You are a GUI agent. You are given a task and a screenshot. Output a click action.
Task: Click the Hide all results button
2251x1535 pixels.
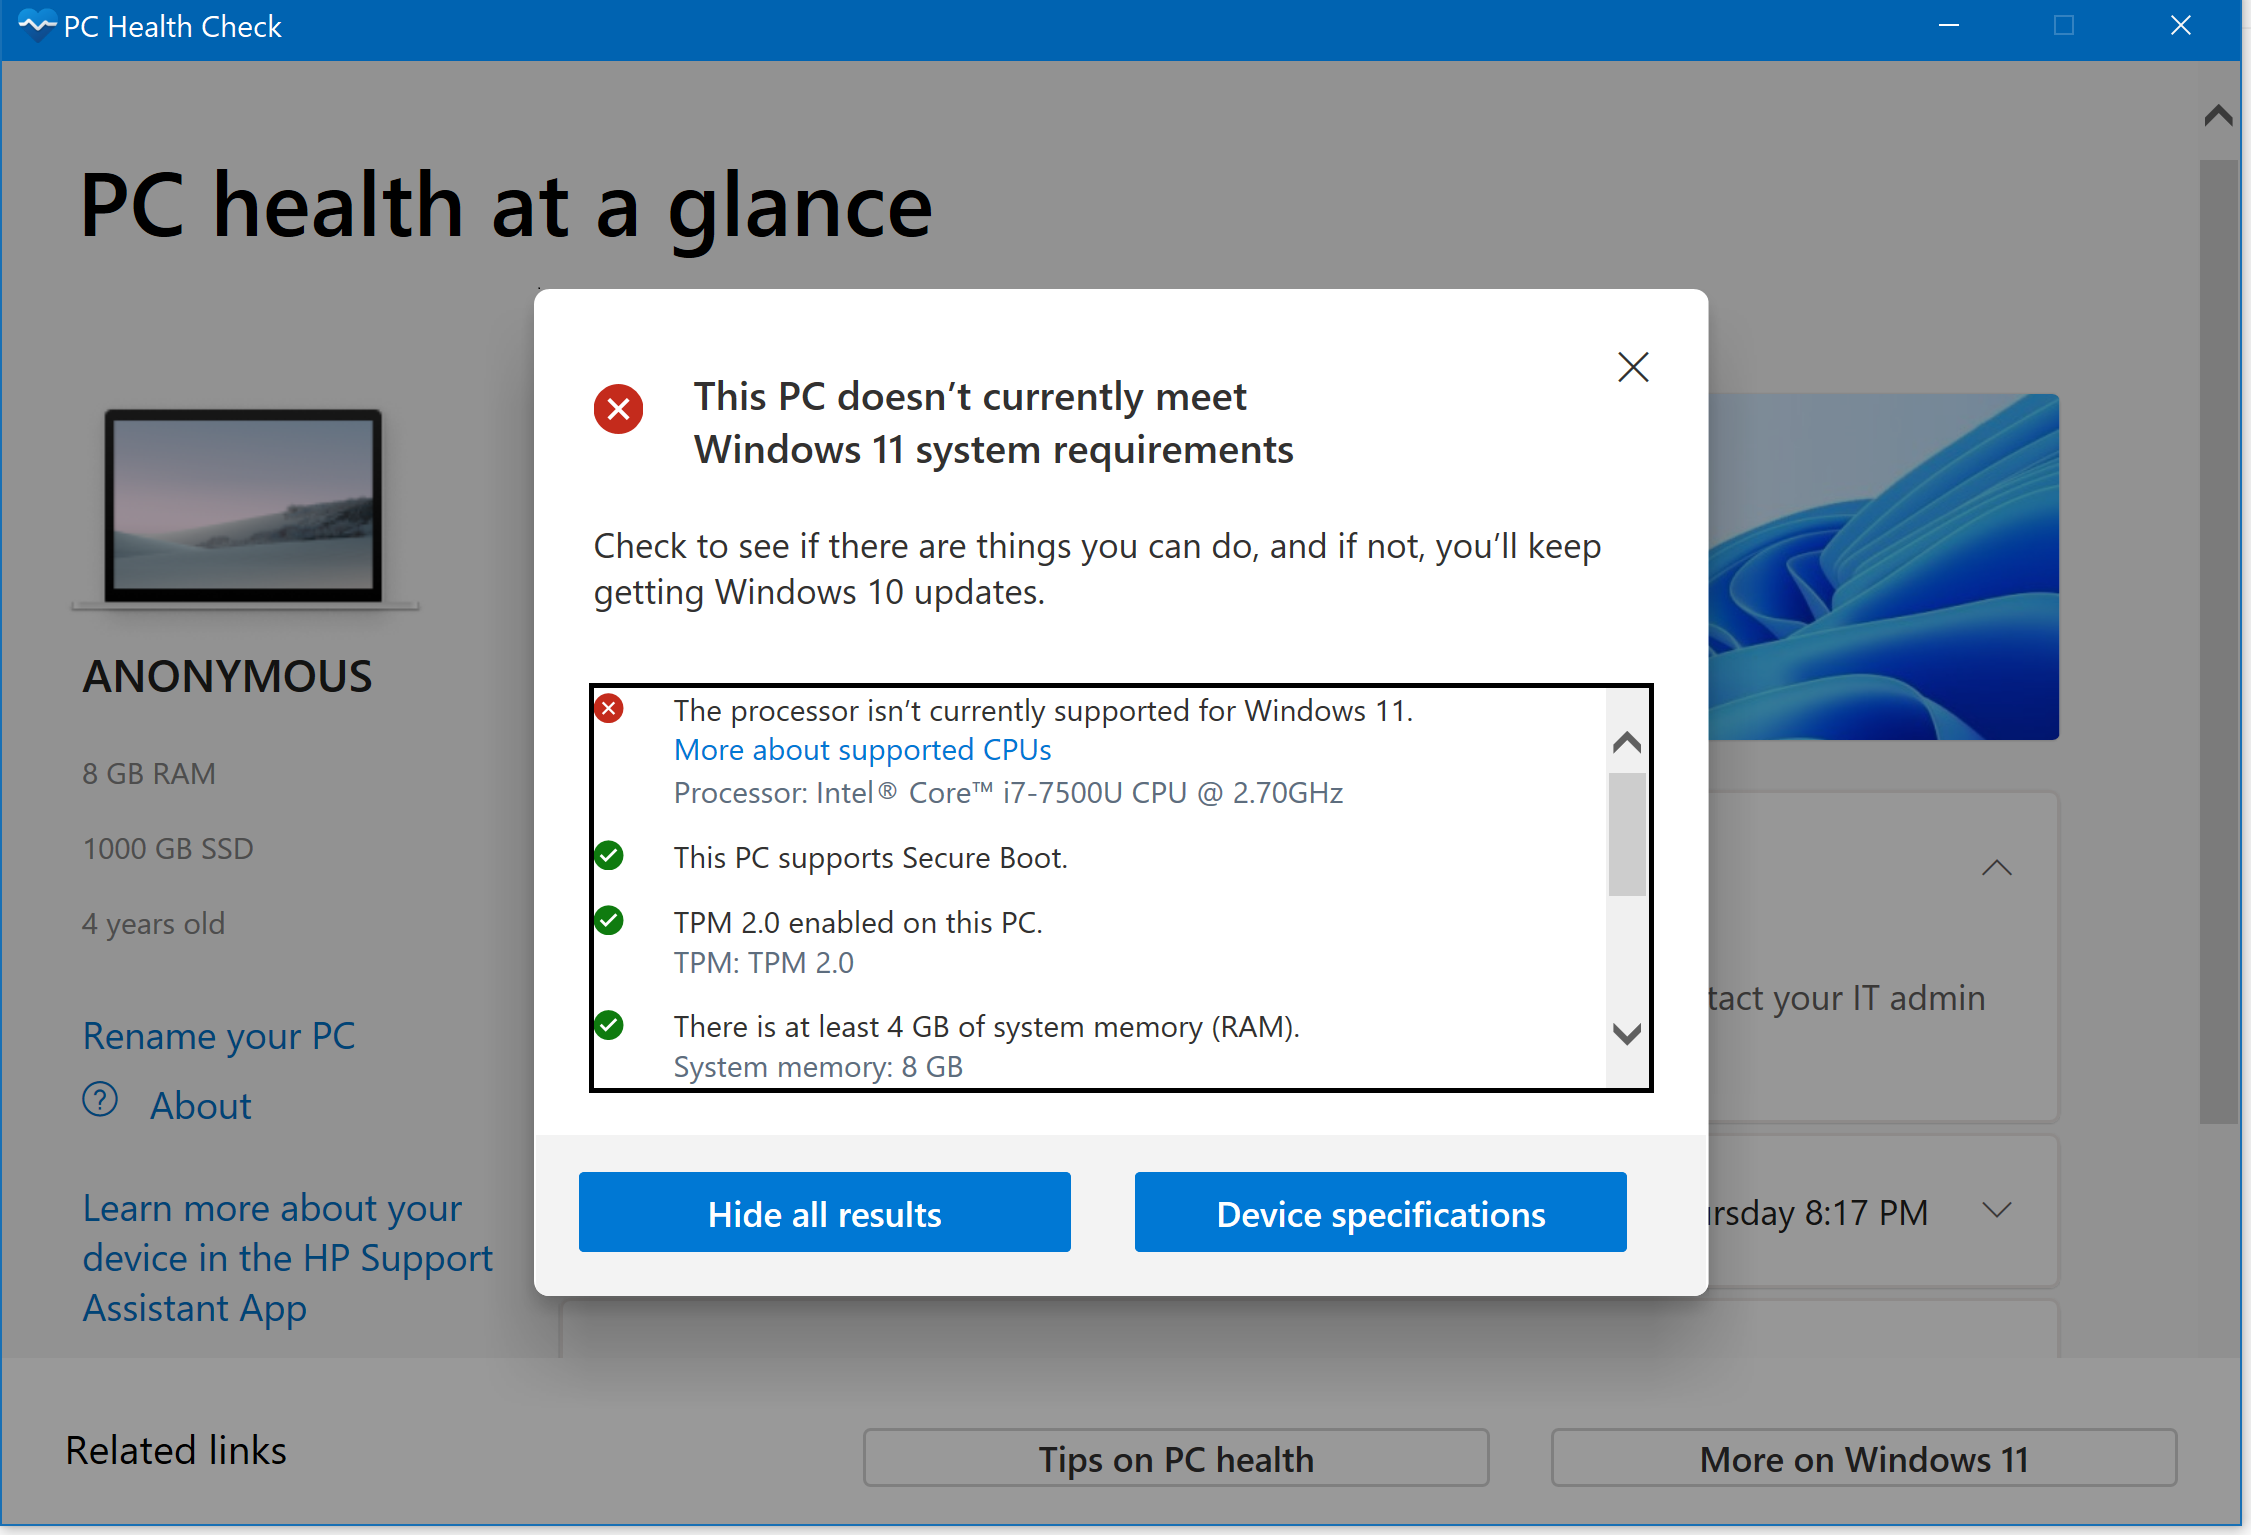click(824, 1212)
